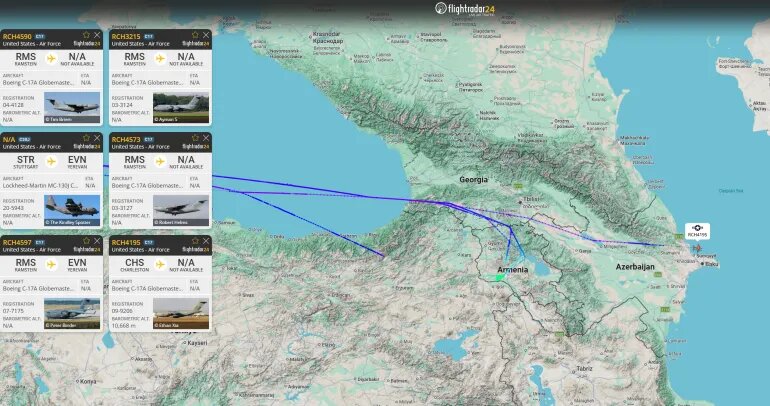Open the Flightradar24 logo at top

[x=465, y=8]
